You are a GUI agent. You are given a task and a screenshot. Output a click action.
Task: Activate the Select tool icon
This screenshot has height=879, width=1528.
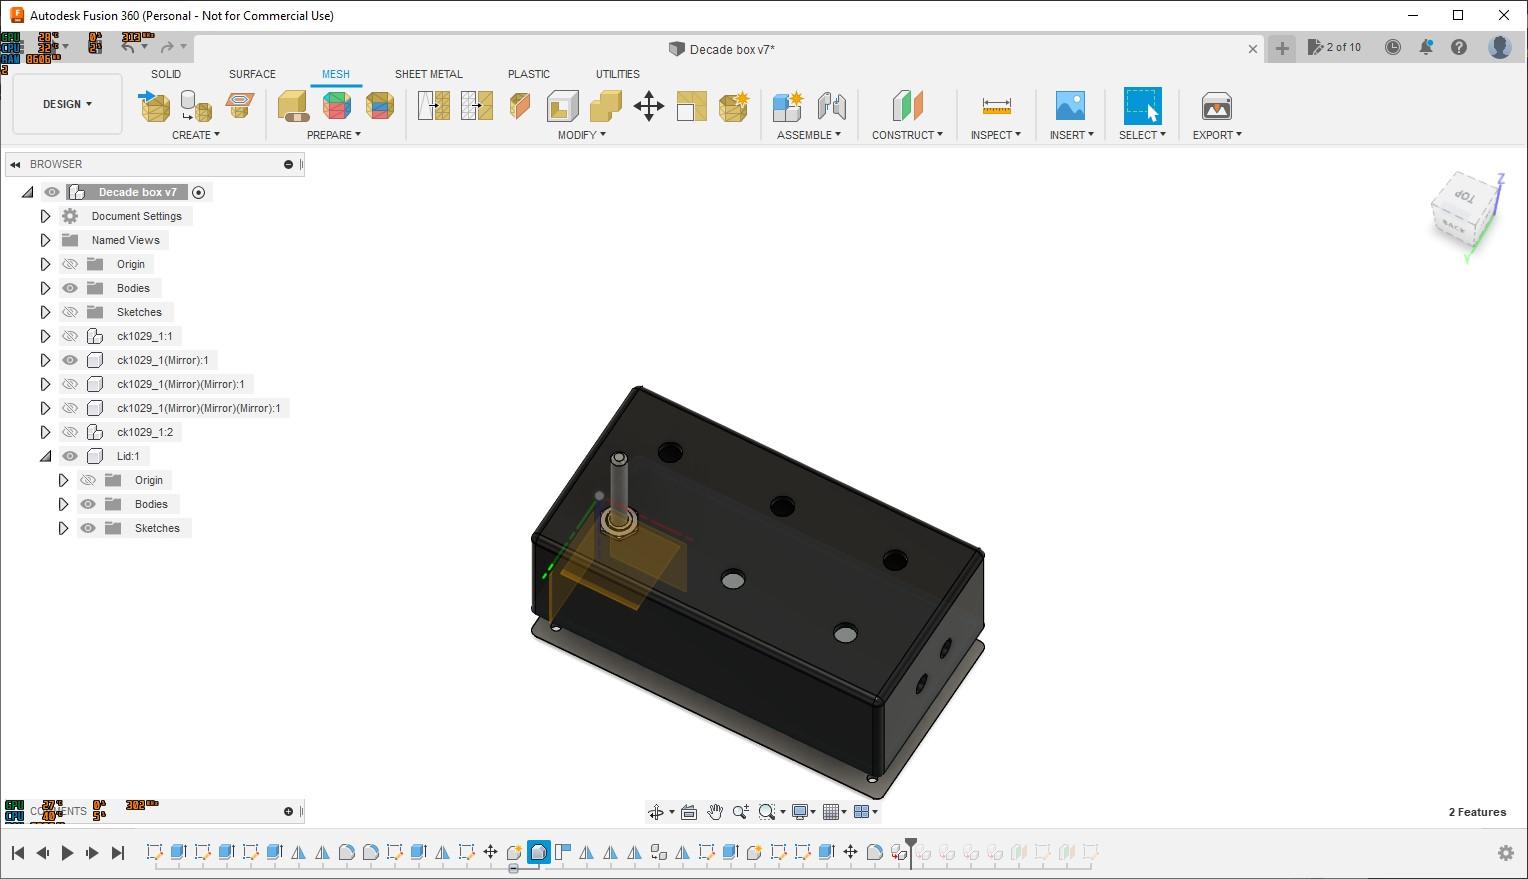[1142, 106]
